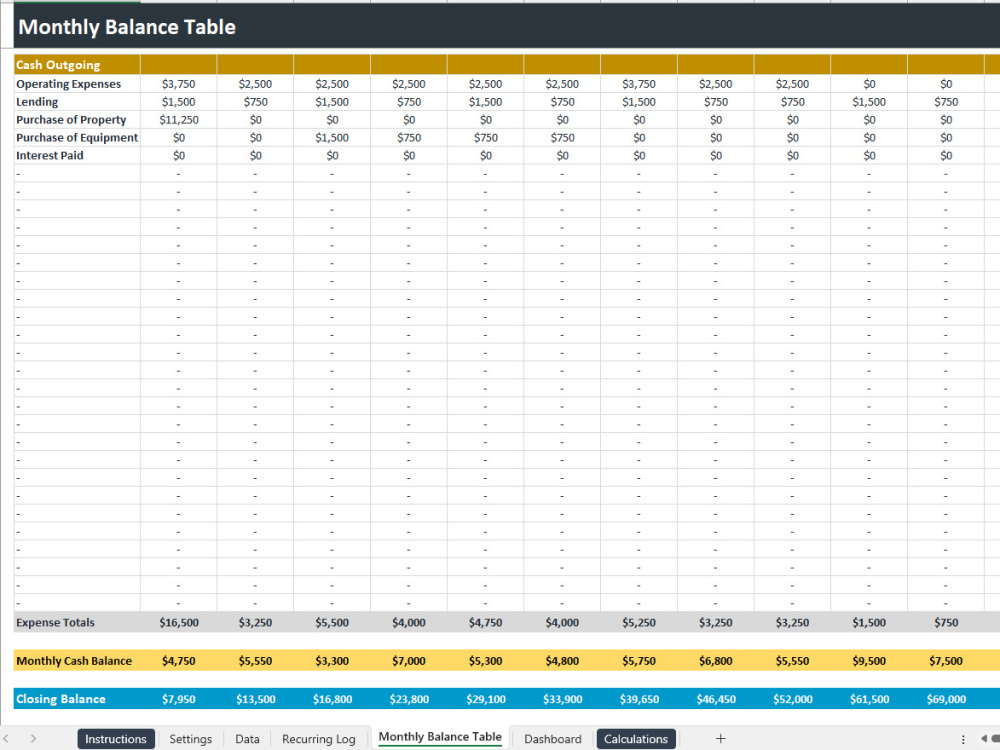This screenshot has height=750, width=1000.
Task: Select the $23,800 closing balance cell
Action: (409, 699)
